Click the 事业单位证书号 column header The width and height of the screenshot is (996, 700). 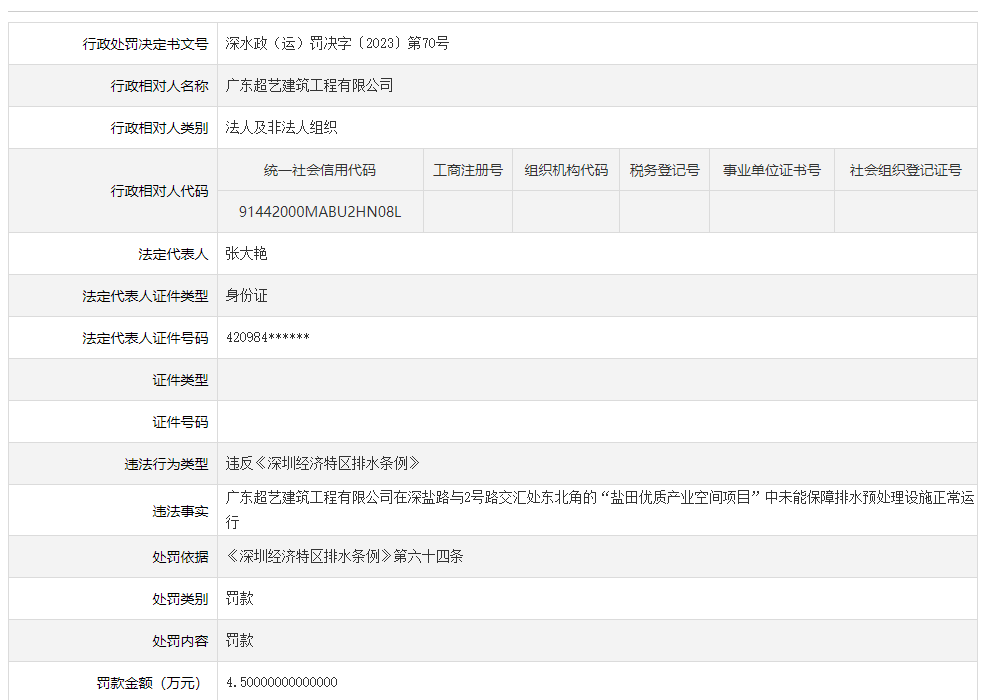[770, 169]
